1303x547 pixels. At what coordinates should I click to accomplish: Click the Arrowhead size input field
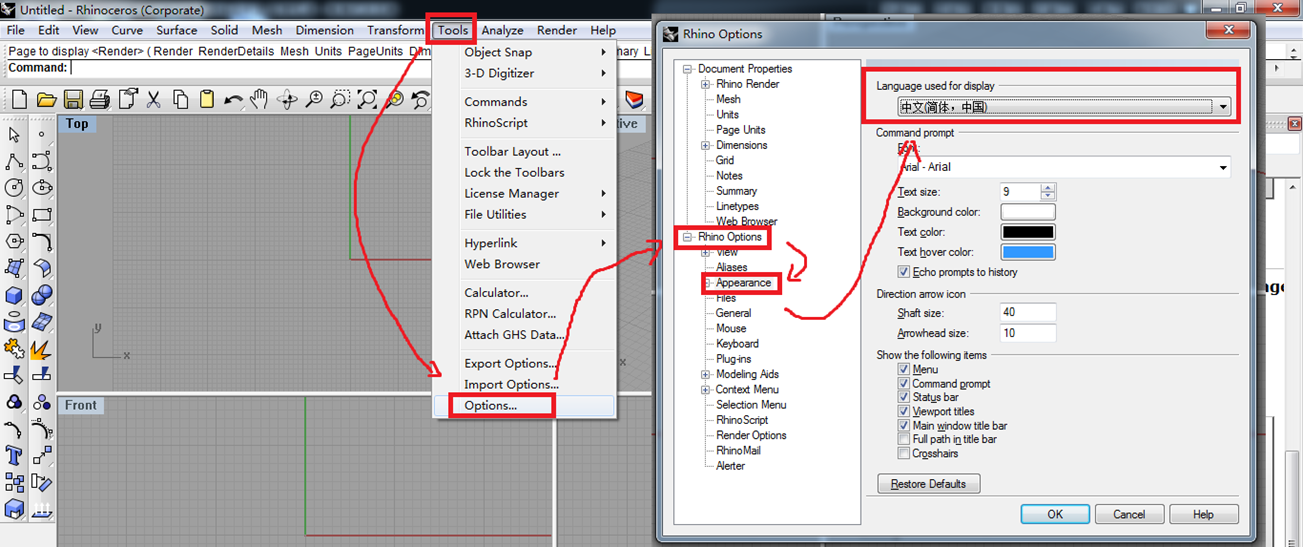coord(1028,333)
